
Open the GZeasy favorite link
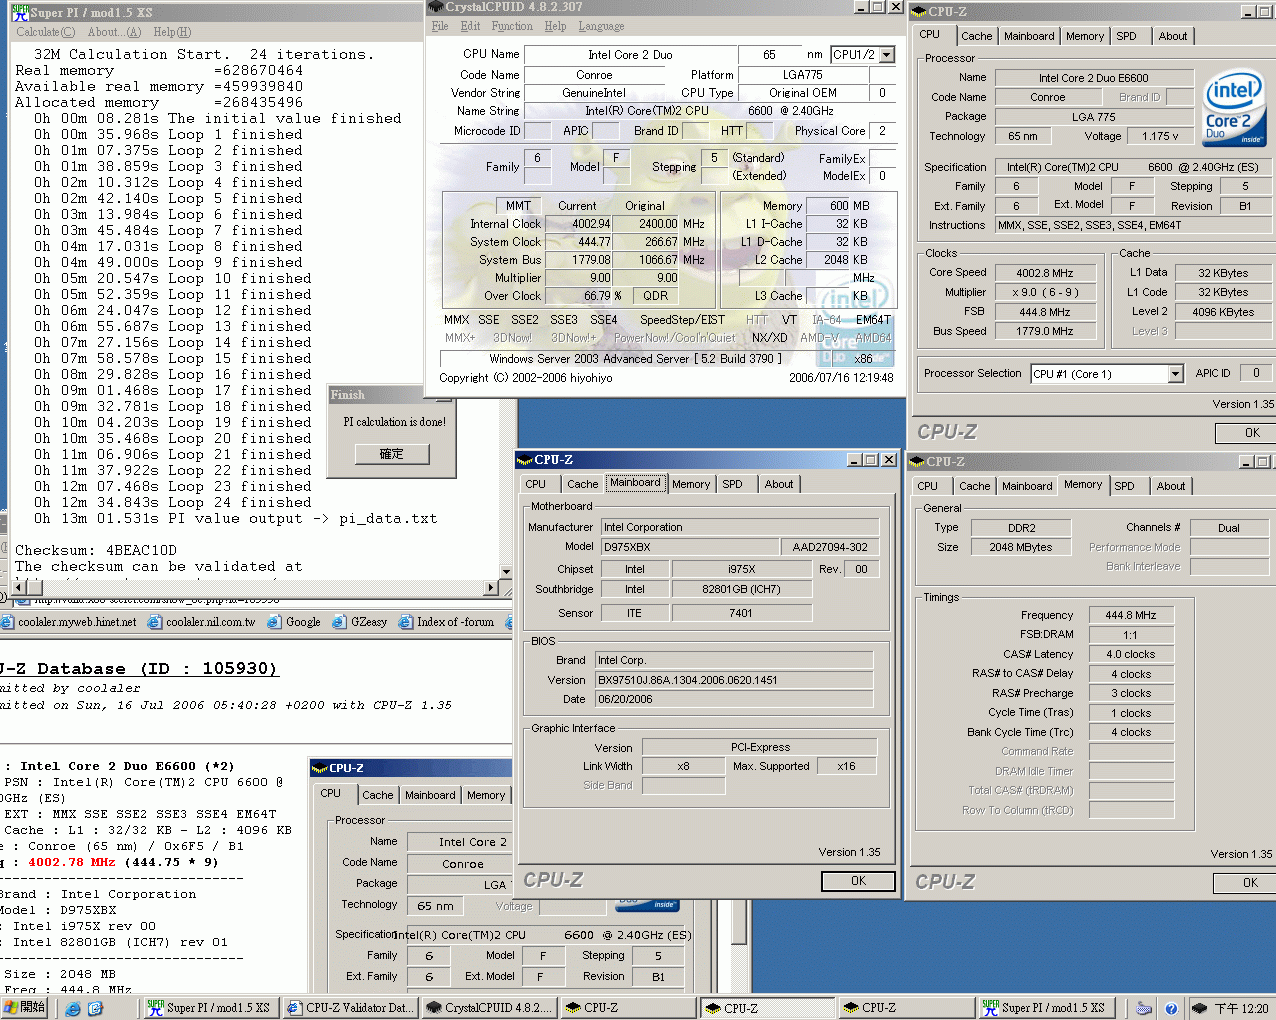pos(360,622)
